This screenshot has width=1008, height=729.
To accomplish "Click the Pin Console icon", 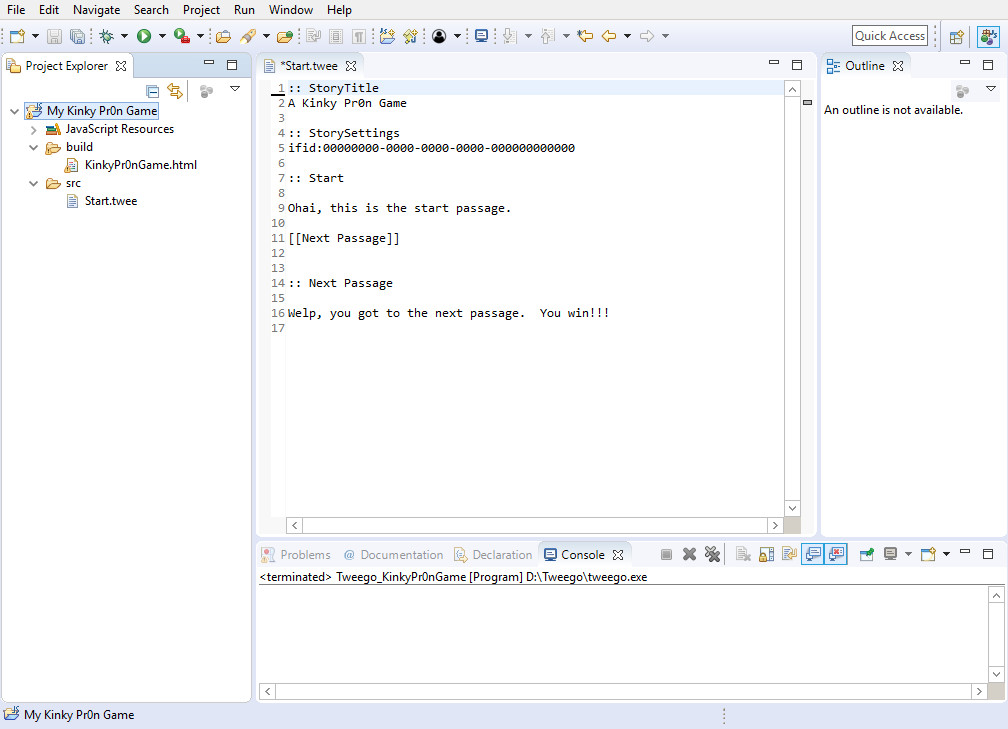I will 866,554.
